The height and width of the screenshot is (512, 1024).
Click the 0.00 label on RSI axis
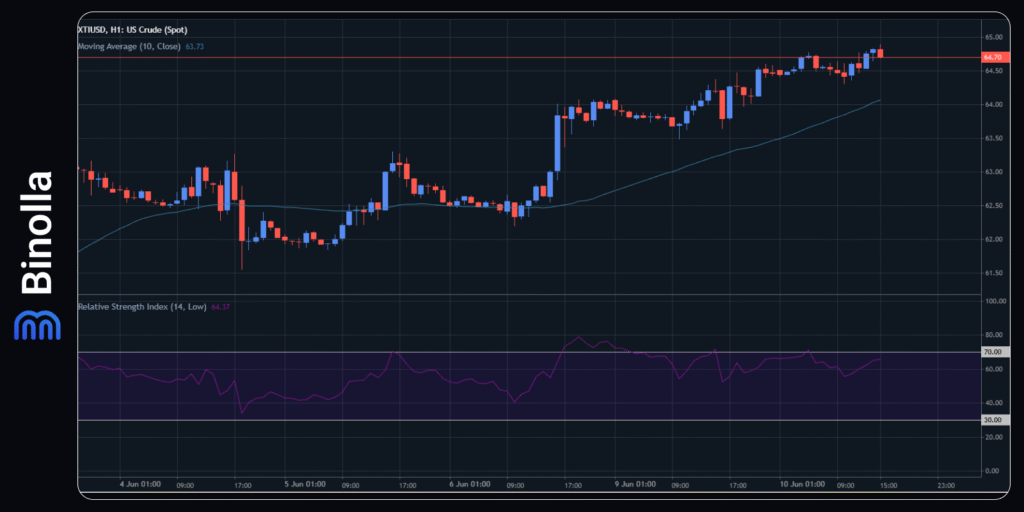(992, 470)
